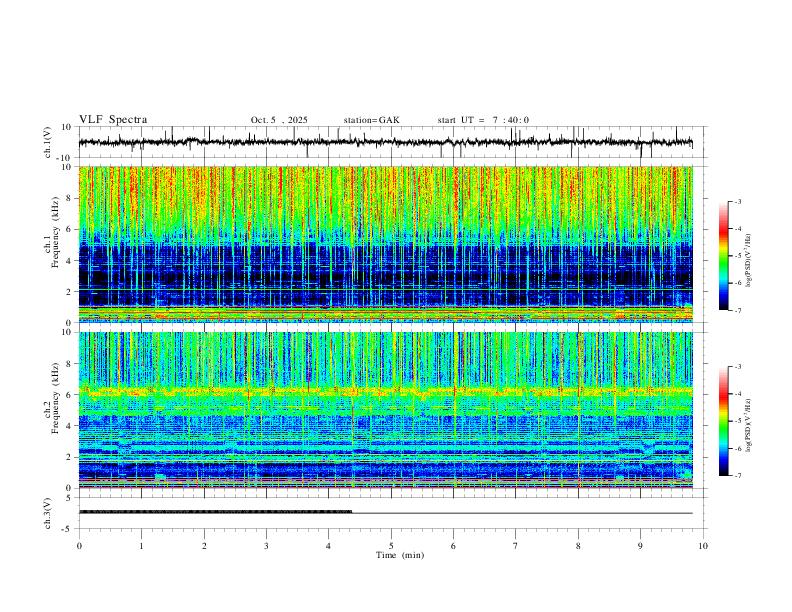Screen dimensions: 792x612
Task: Click the ch.1 spectrogram panel
Action: [385, 244]
